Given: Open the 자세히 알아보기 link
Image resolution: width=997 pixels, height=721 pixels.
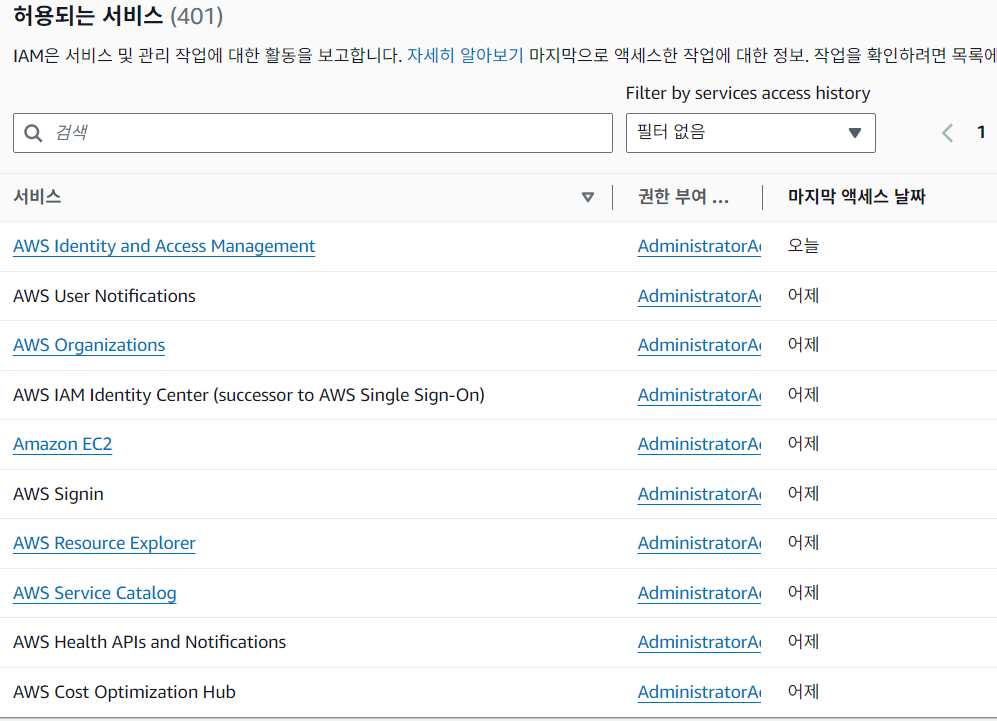Looking at the screenshot, I should pyautogui.click(x=465, y=55).
